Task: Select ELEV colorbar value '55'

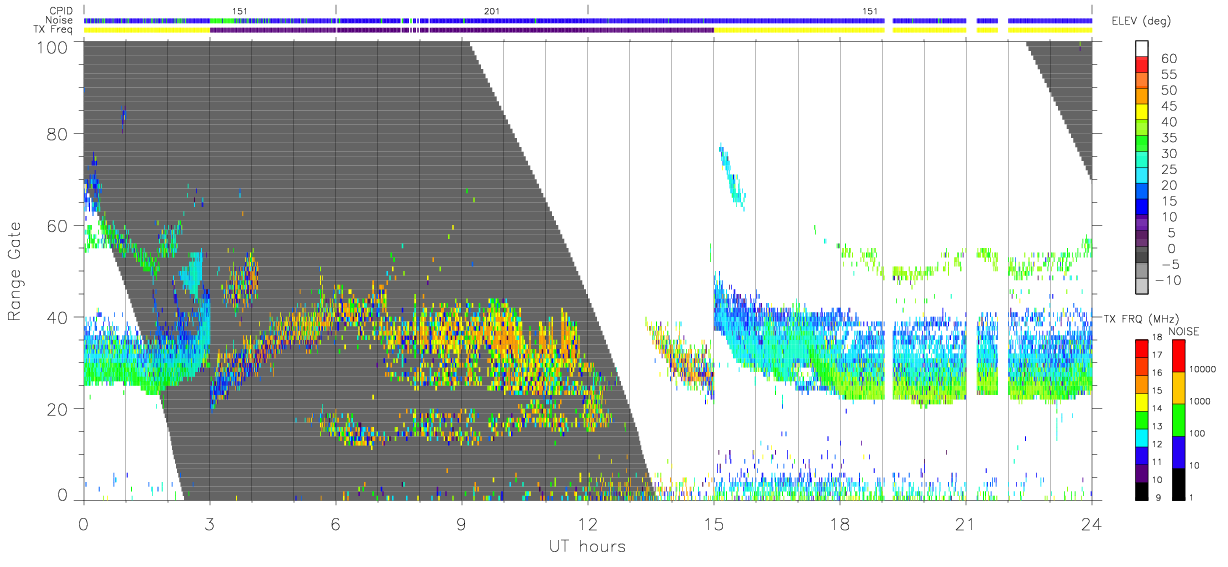Action: [x=1167, y=75]
